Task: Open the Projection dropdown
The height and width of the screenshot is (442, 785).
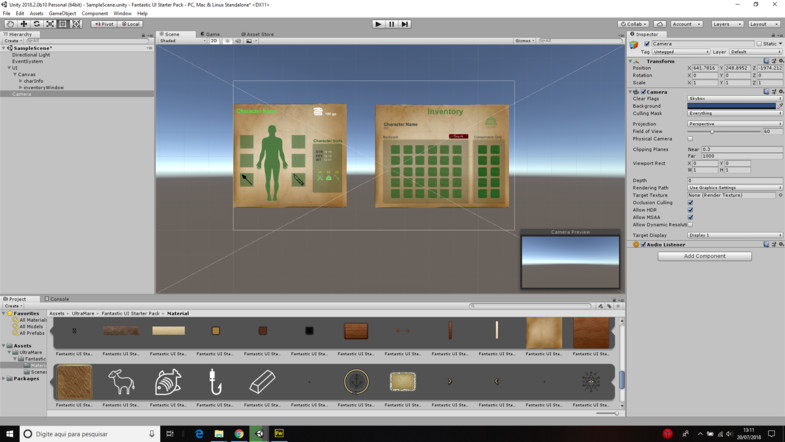Action: point(734,124)
